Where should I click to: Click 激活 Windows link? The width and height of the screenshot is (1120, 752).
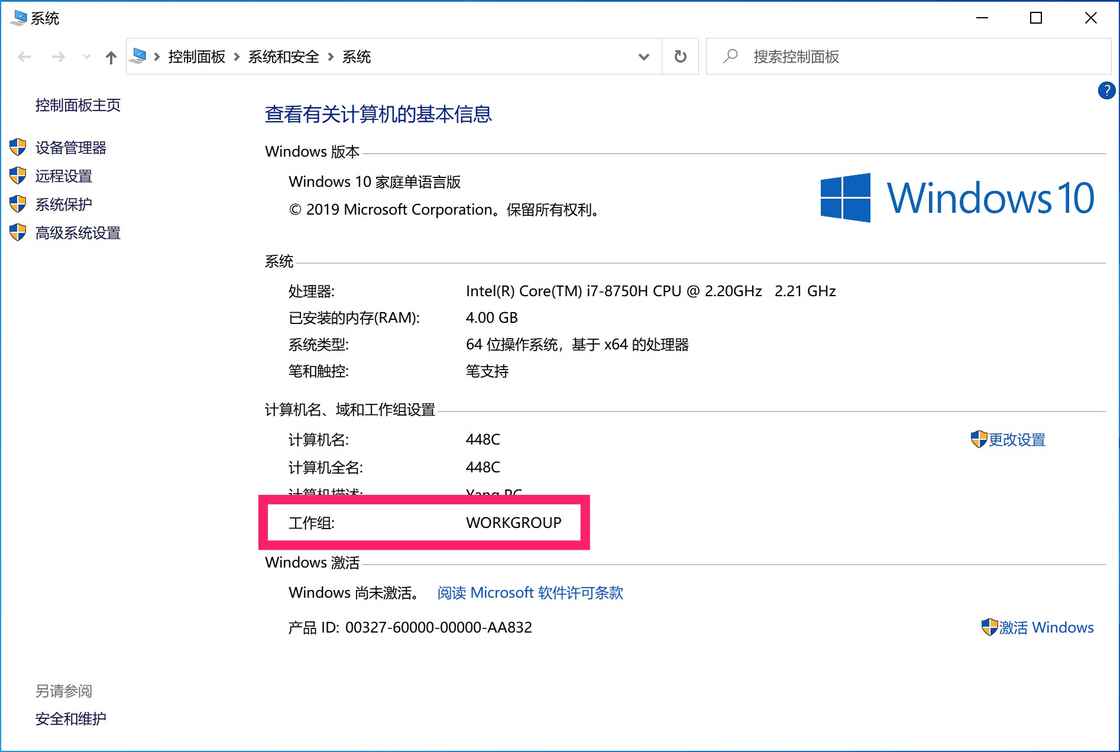coord(1046,628)
